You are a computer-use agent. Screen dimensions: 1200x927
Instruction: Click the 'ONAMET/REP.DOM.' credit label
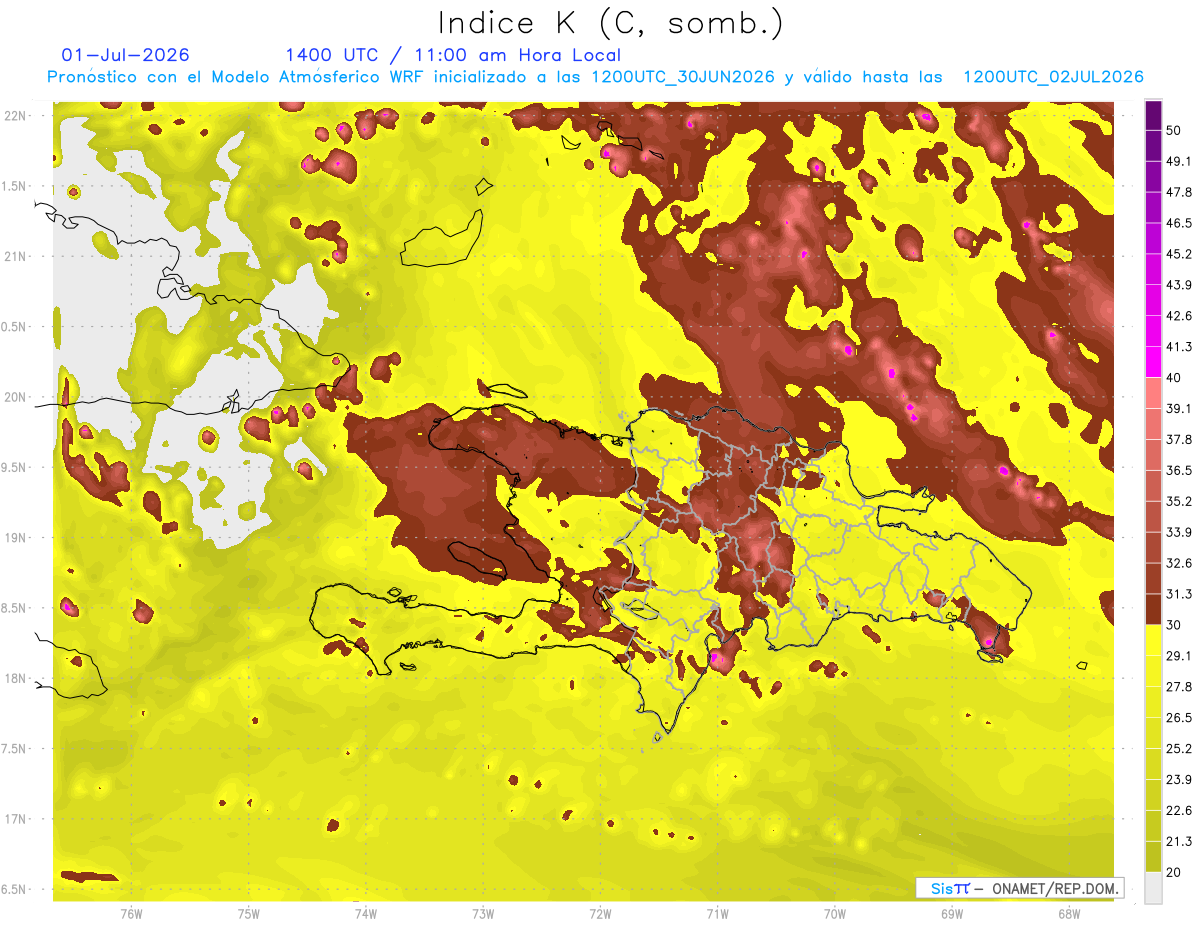click(1053, 888)
